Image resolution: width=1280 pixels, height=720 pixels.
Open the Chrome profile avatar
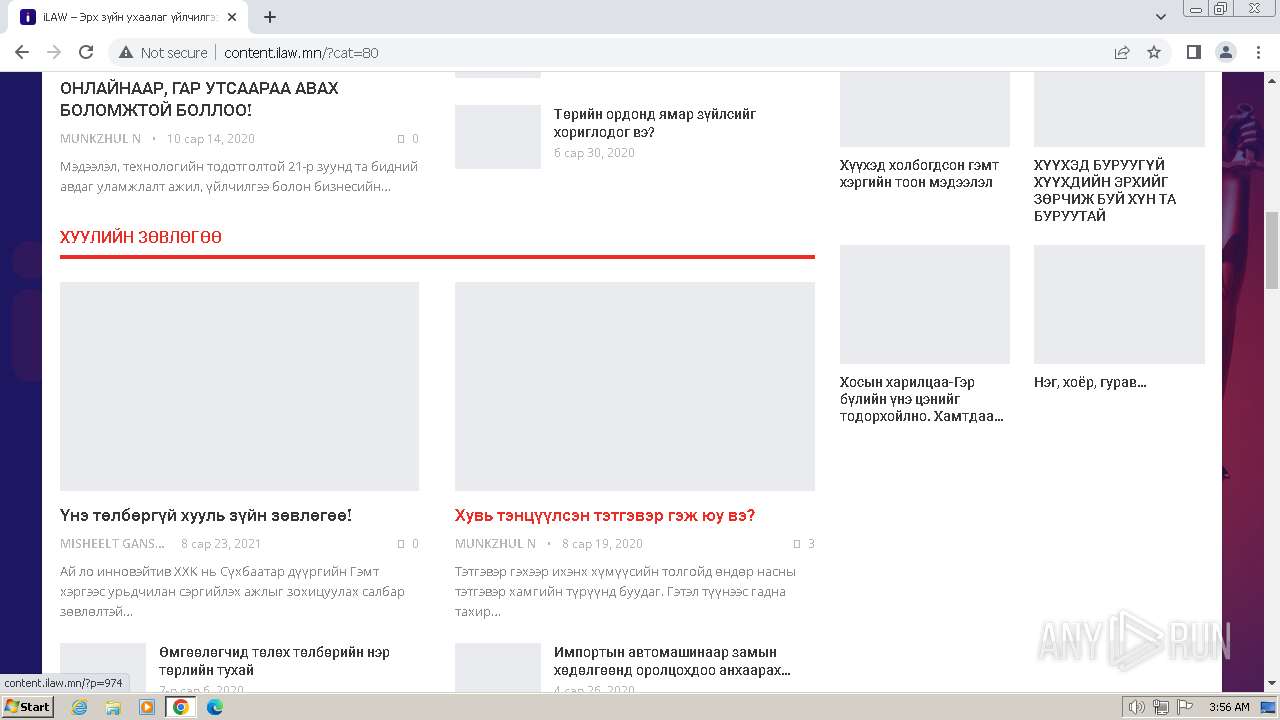click(x=1226, y=53)
